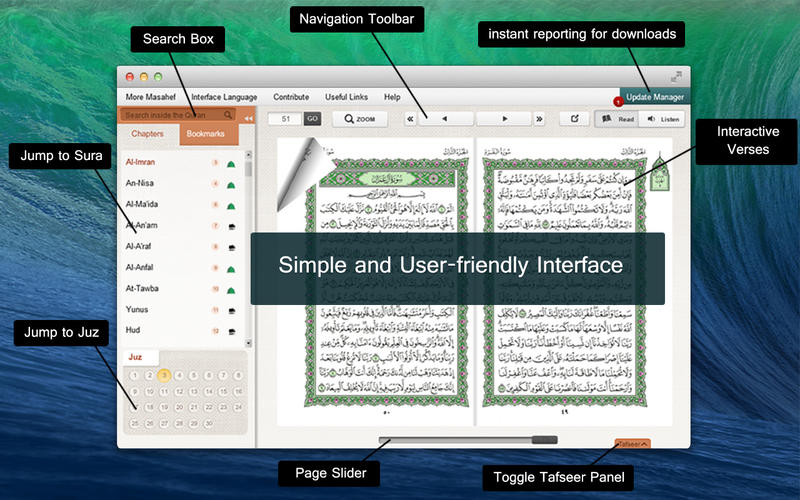Open the Zoom magnifier tool

point(360,119)
